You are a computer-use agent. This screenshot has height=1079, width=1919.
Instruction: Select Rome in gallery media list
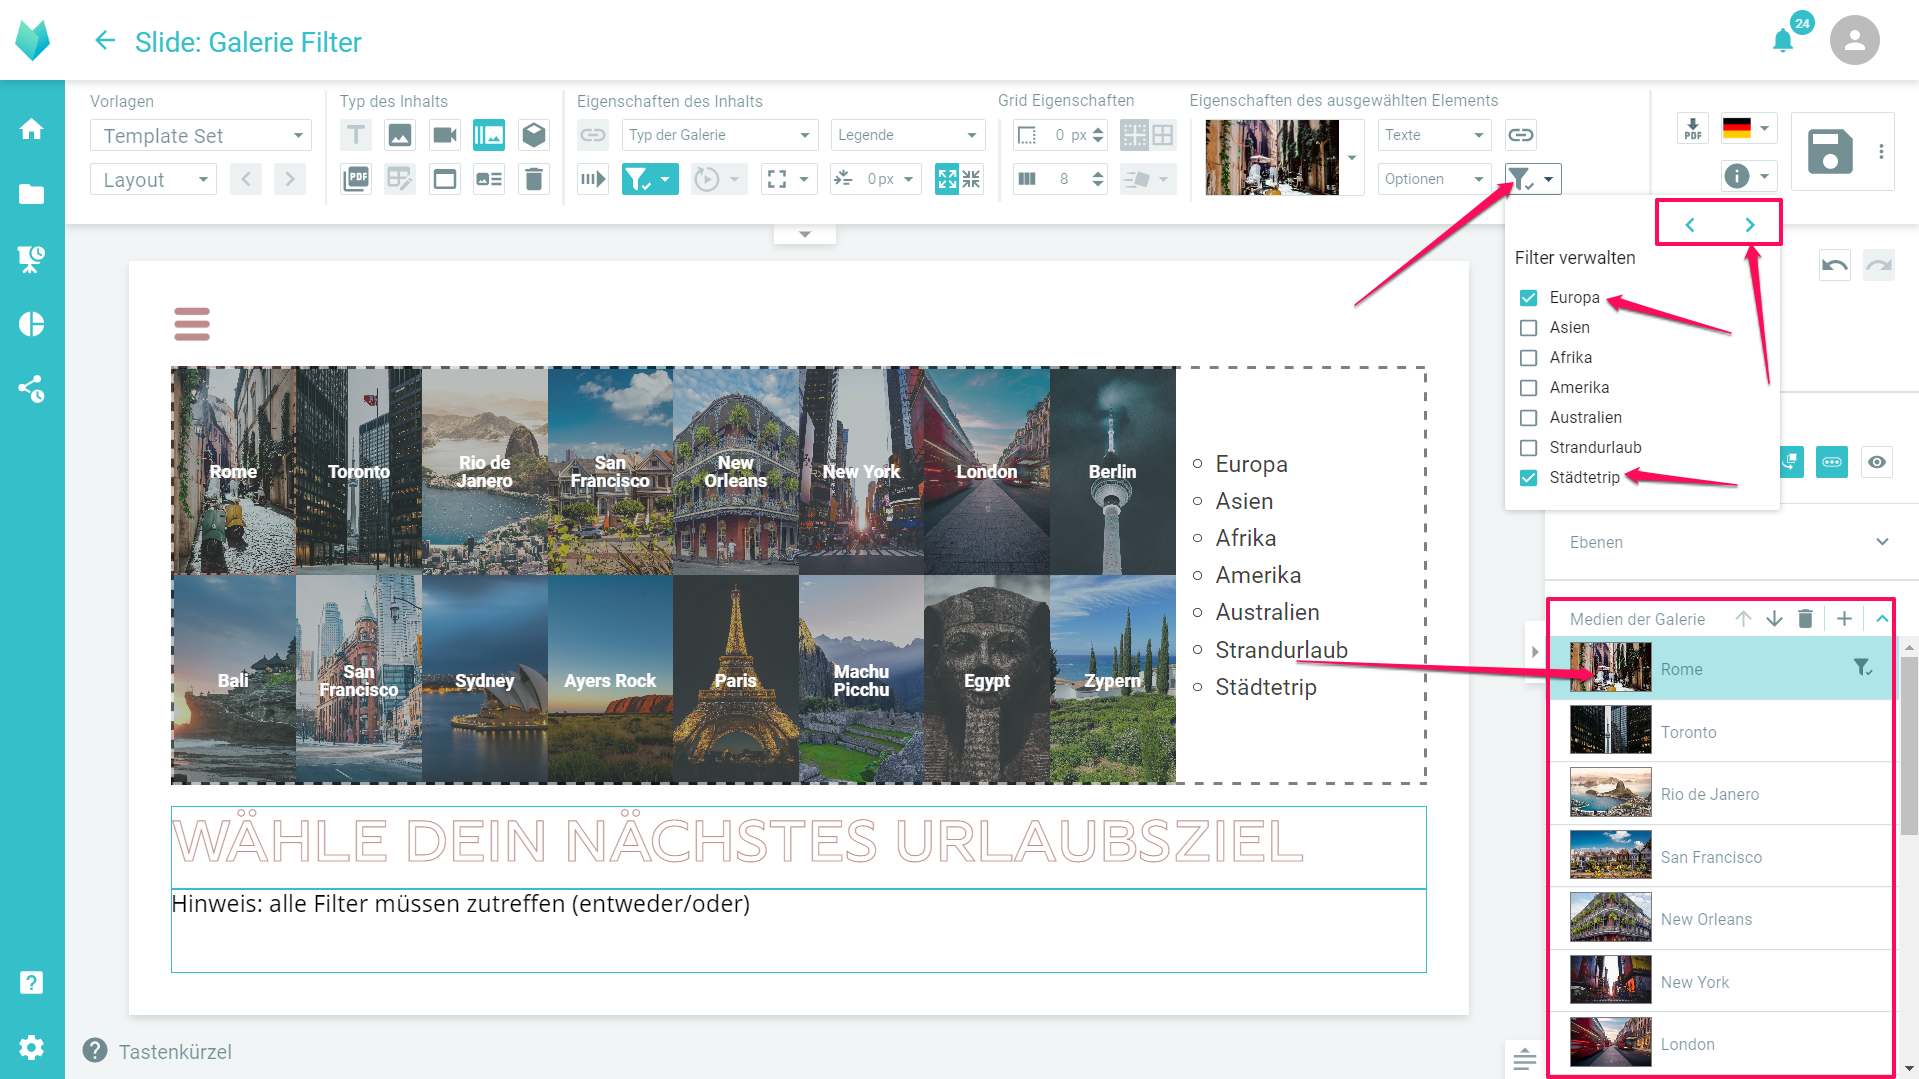pyautogui.click(x=1720, y=669)
